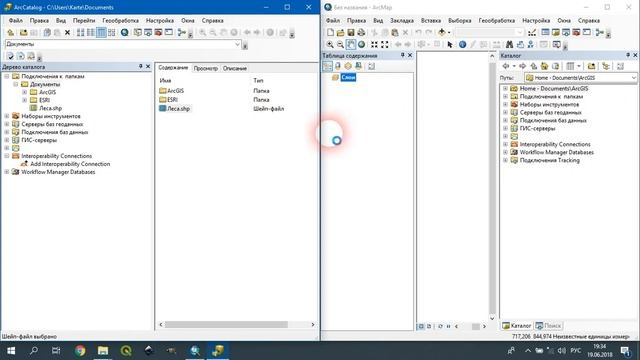Switch to the Поиск tab in ArcMap
Viewport: 640px width, 360px height.
point(549,326)
